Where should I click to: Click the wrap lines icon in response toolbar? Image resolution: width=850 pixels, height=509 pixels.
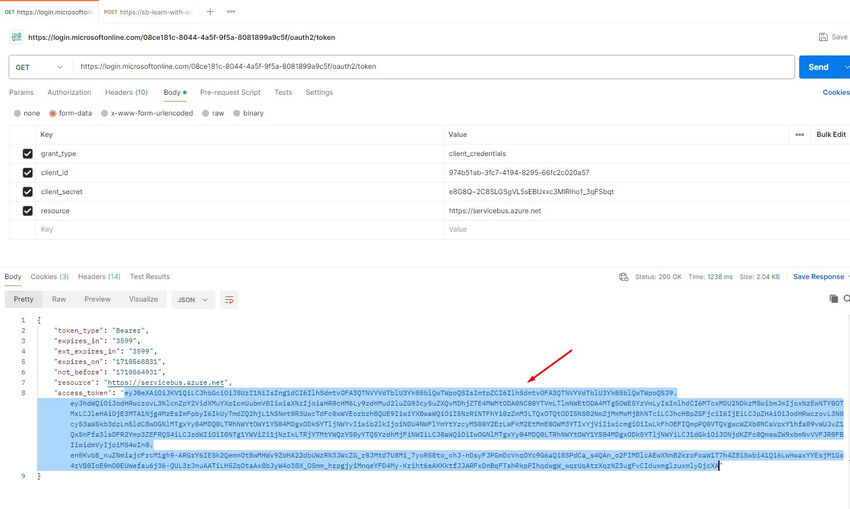(x=230, y=299)
